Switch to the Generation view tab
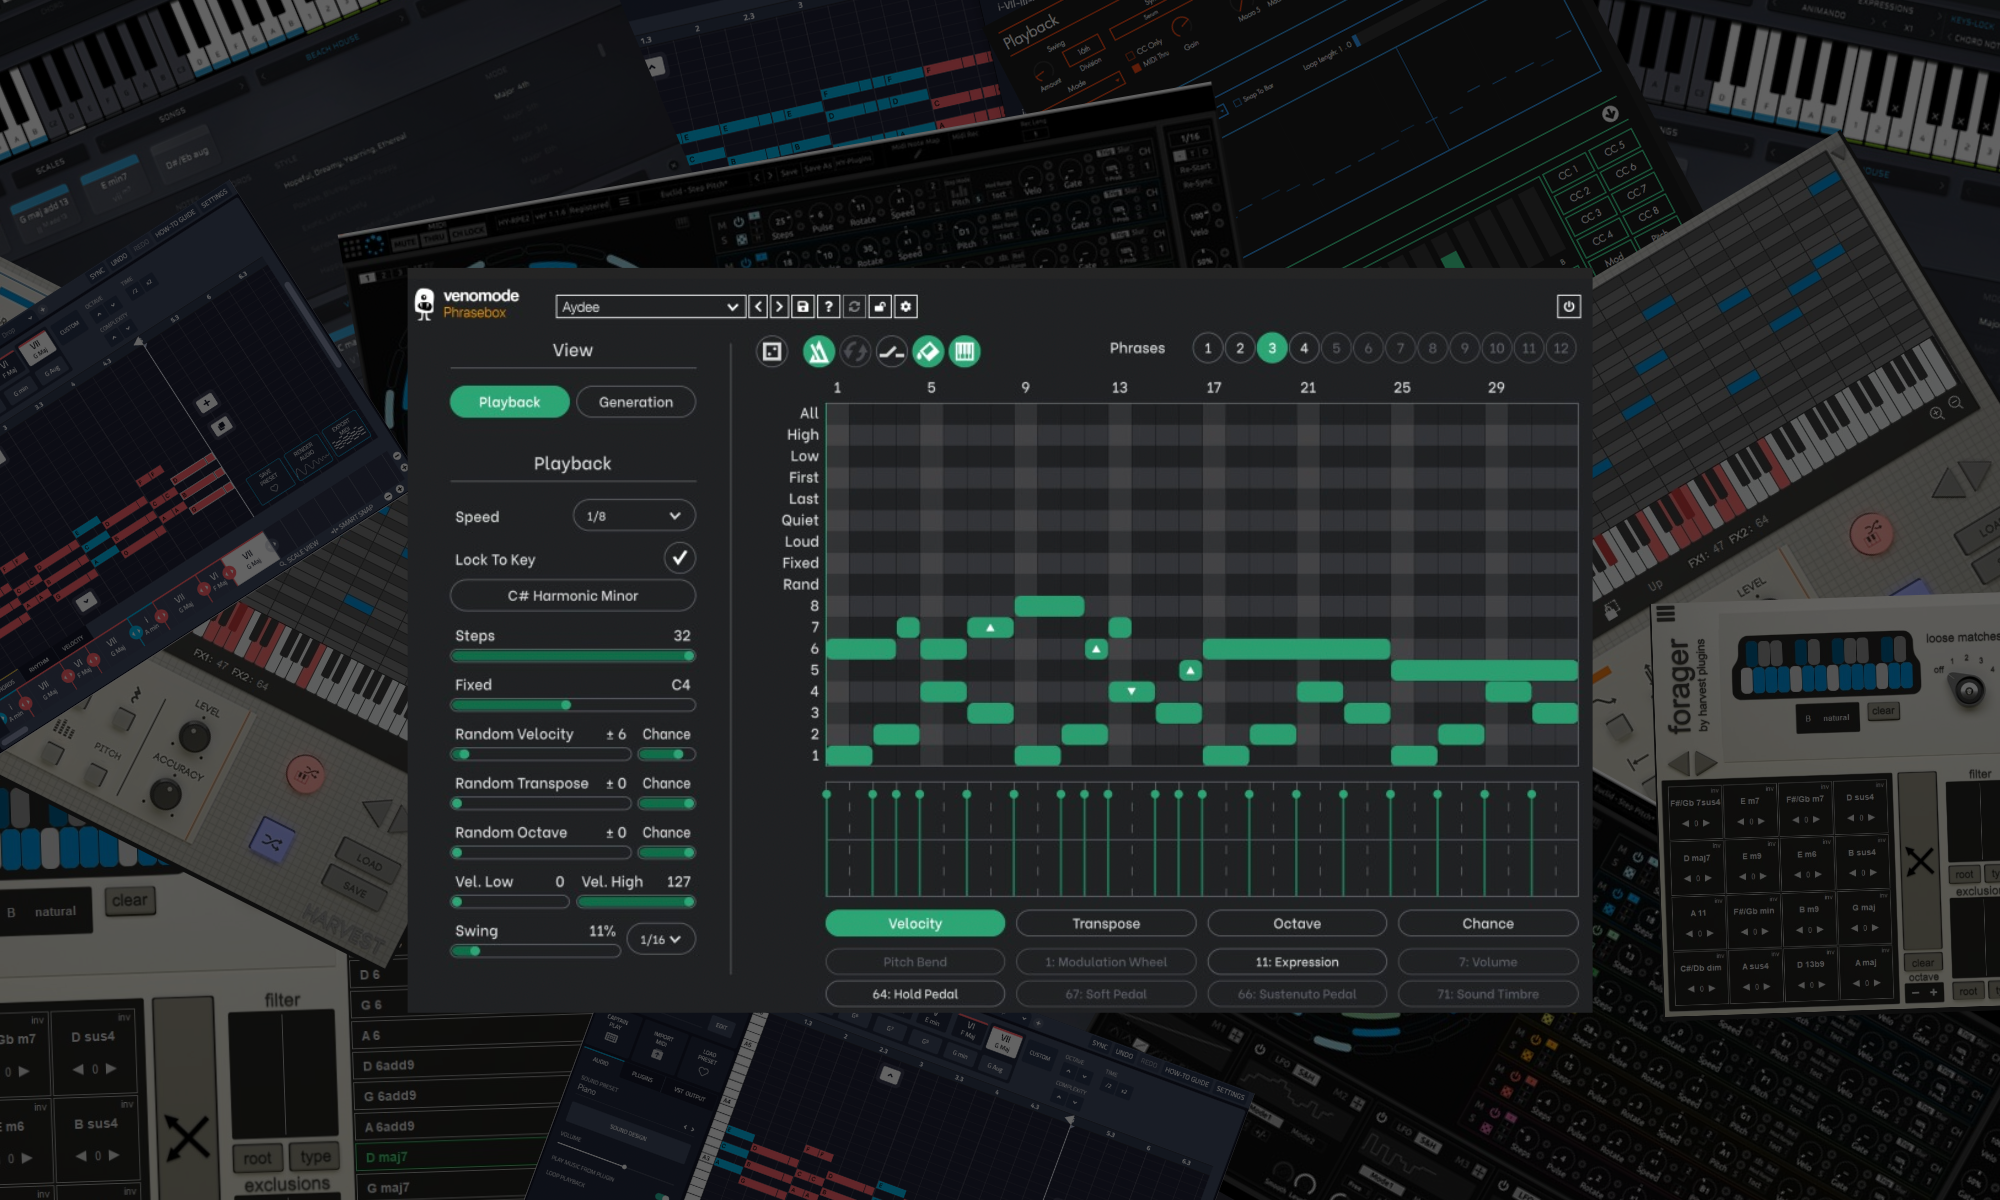This screenshot has height=1200, width=2000. 635,402
